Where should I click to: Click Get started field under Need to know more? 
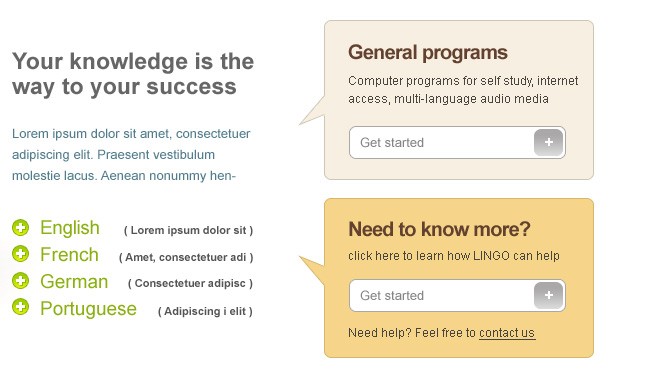457,295
